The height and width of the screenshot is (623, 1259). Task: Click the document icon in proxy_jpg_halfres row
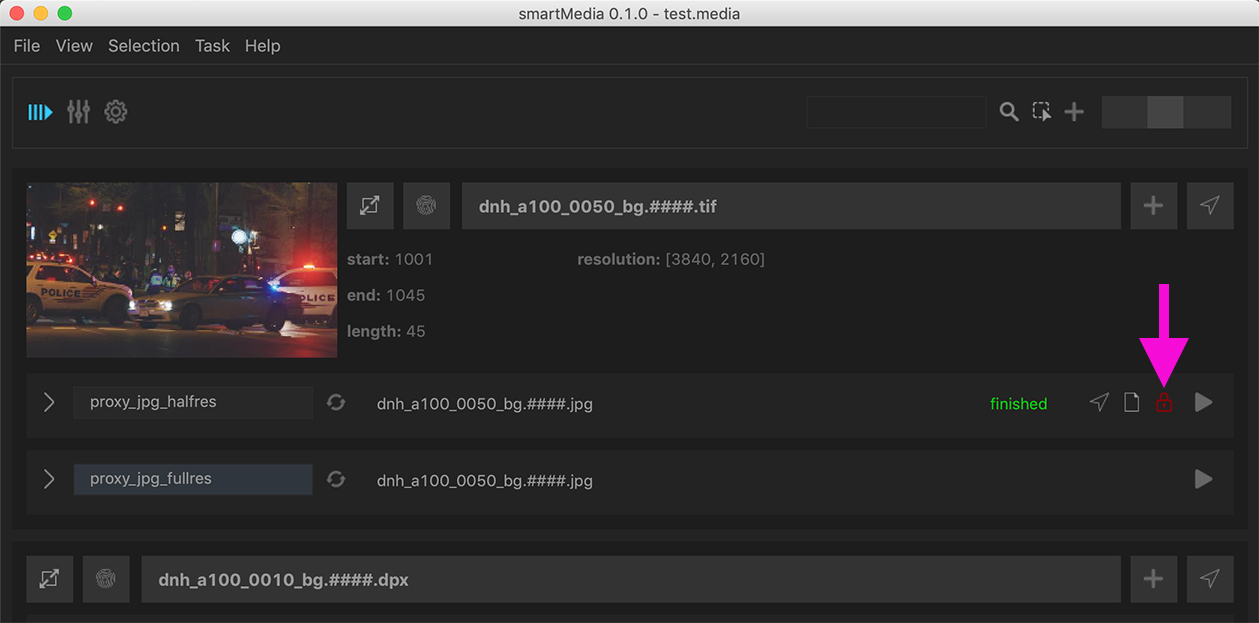point(1131,403)
